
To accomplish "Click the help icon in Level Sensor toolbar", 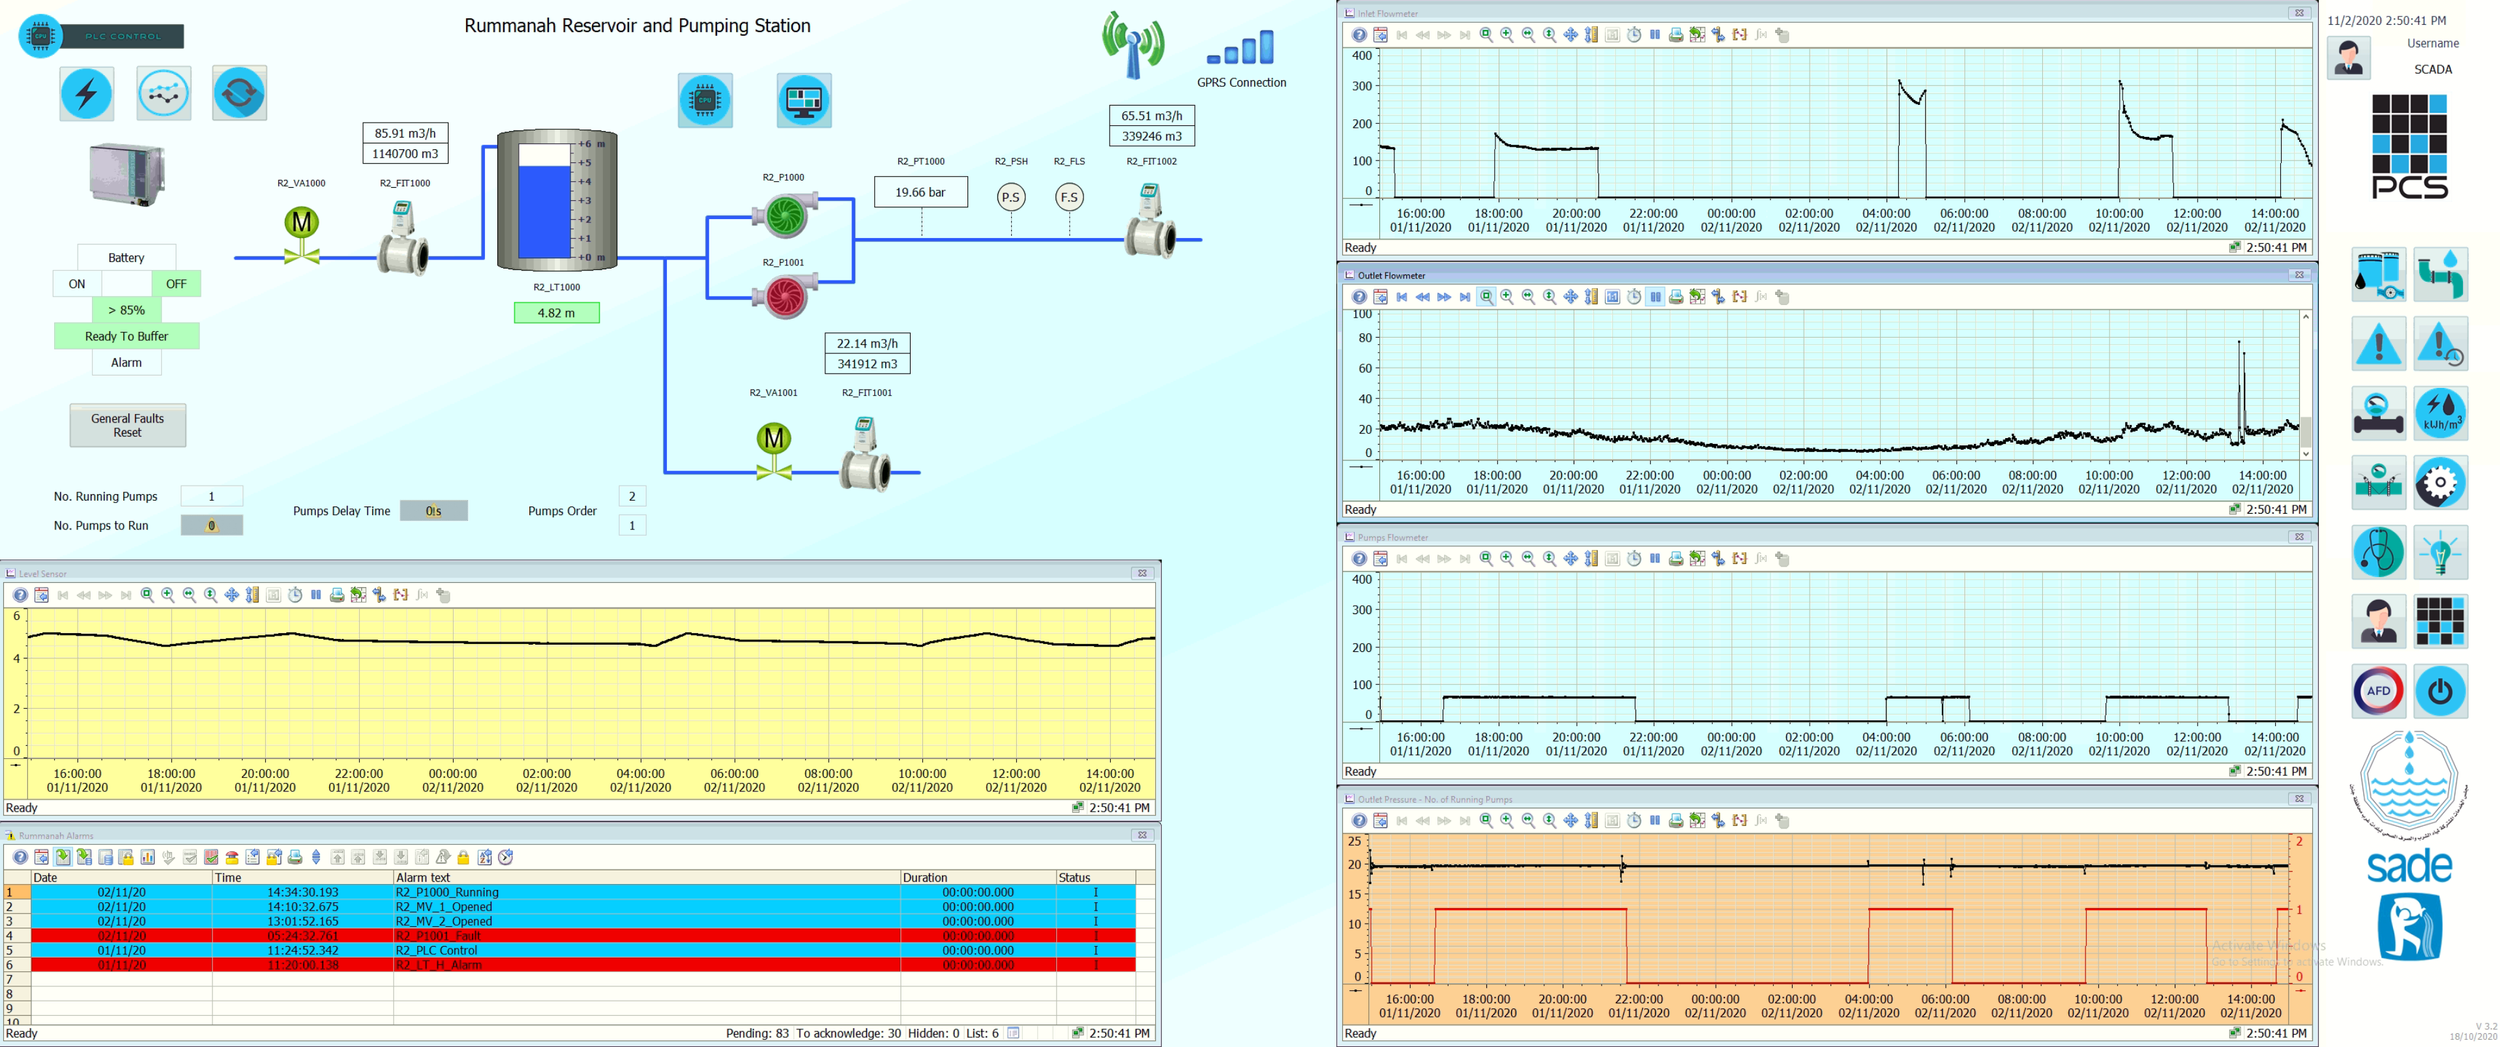I will coord(21,595).
